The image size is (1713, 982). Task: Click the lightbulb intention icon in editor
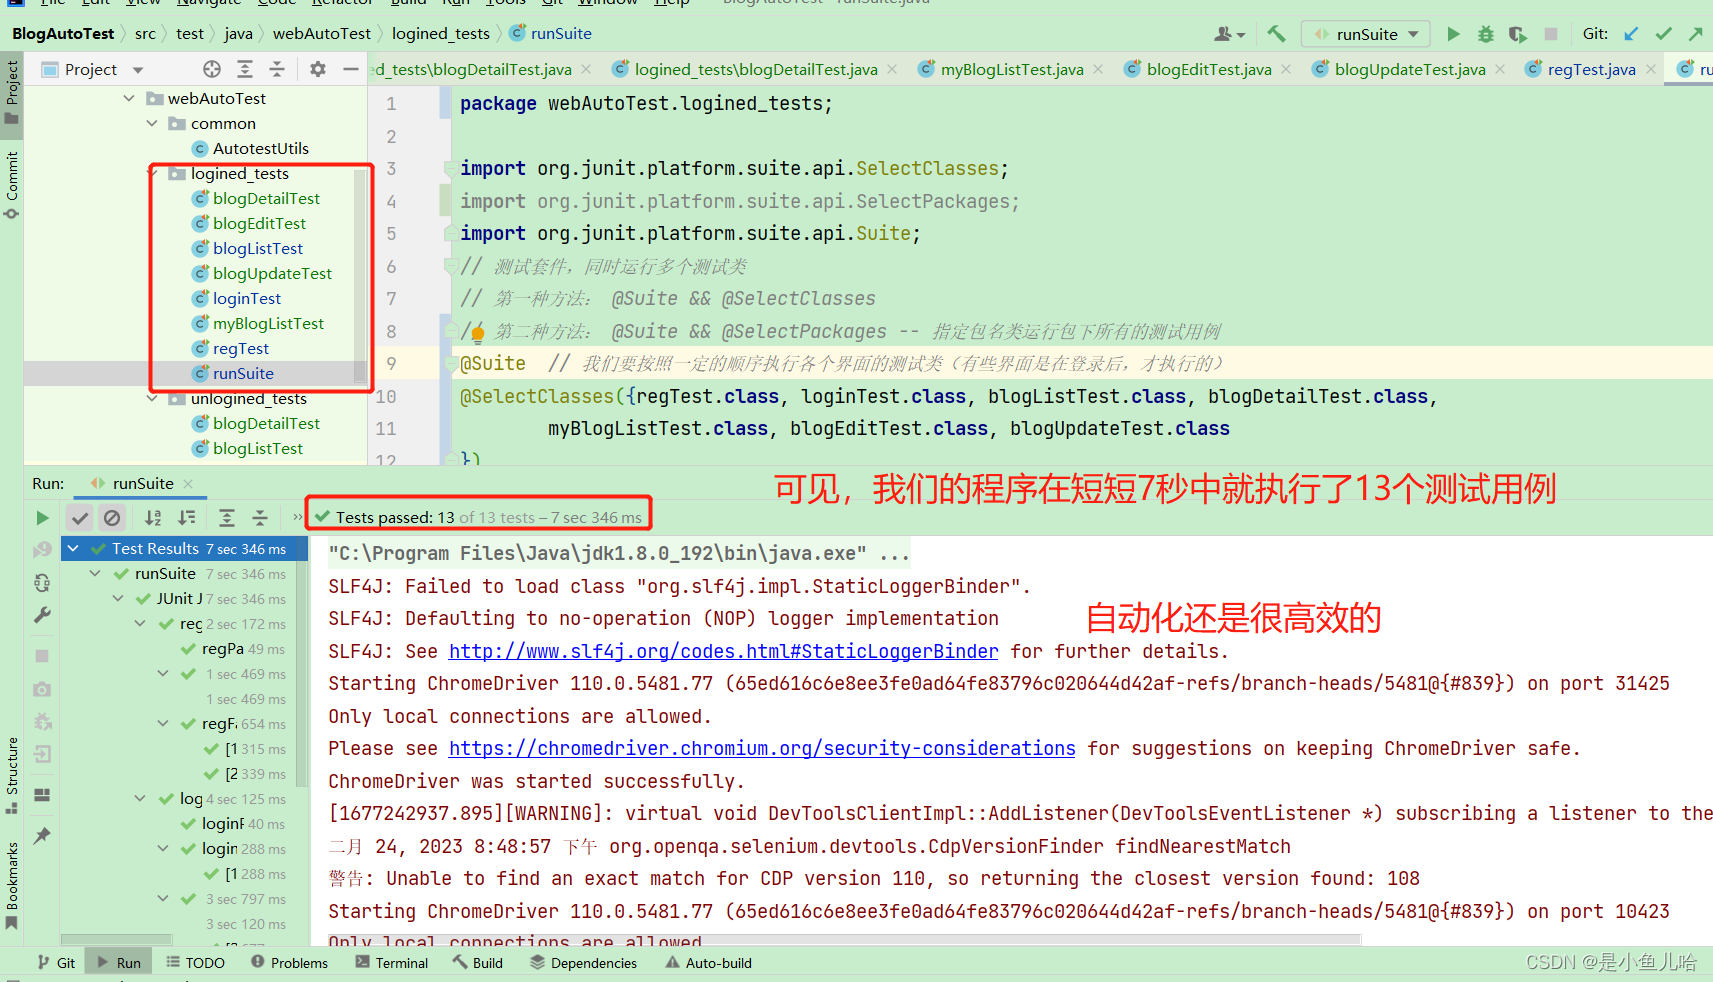(x=477, y=334)
